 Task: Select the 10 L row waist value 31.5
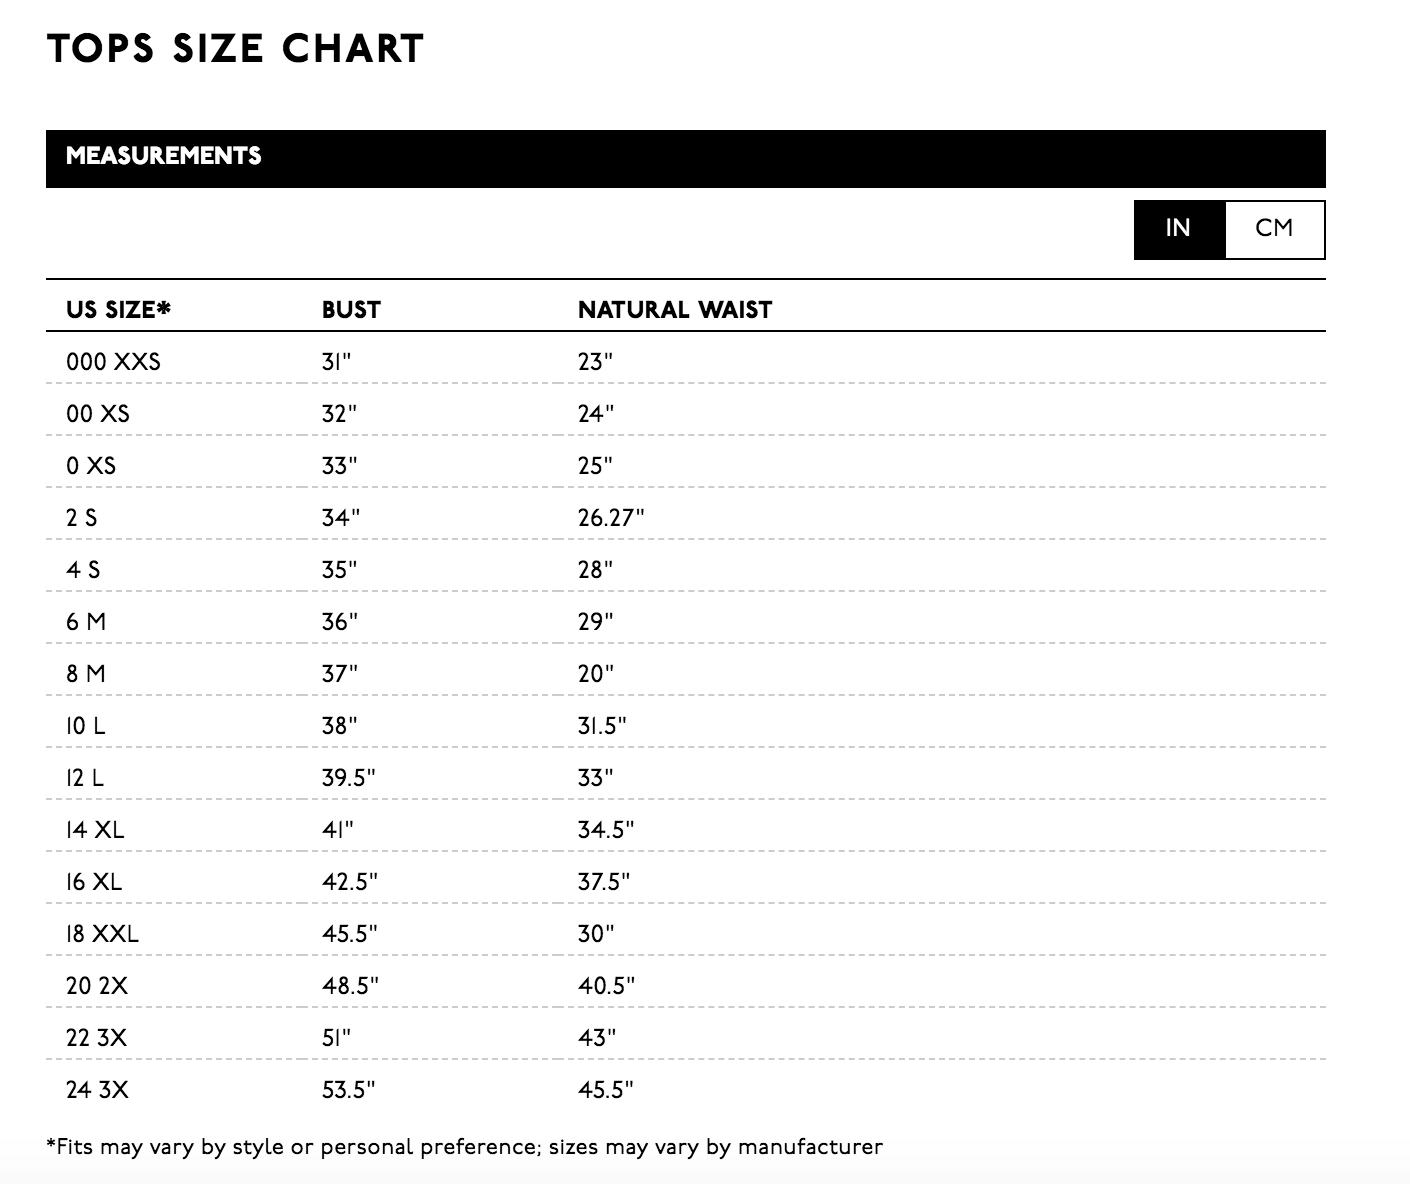(x=604, y=725)
